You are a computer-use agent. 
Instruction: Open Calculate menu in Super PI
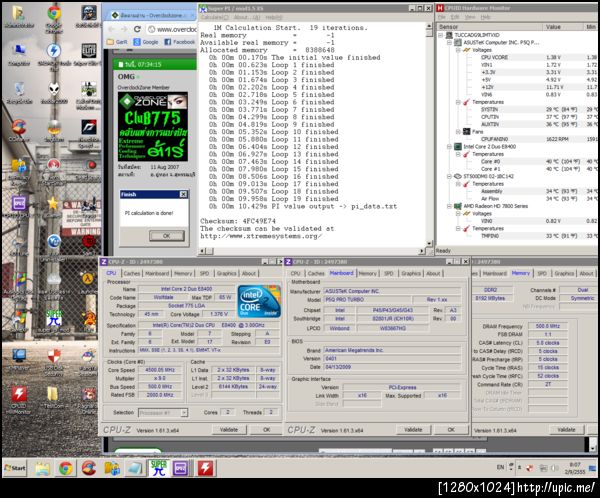pos(214,16)
